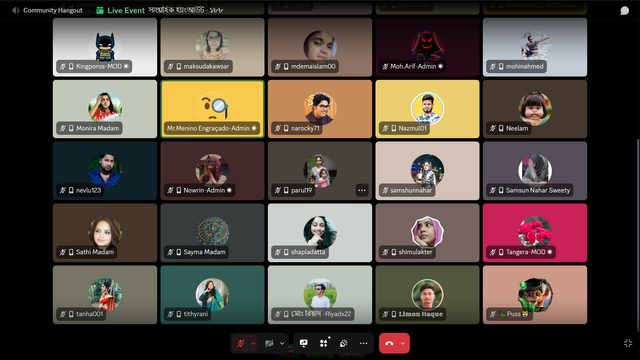Screen dimensions: 640x360
Task: Focus the Kingporos-MOD video tile
Action: 105,47
